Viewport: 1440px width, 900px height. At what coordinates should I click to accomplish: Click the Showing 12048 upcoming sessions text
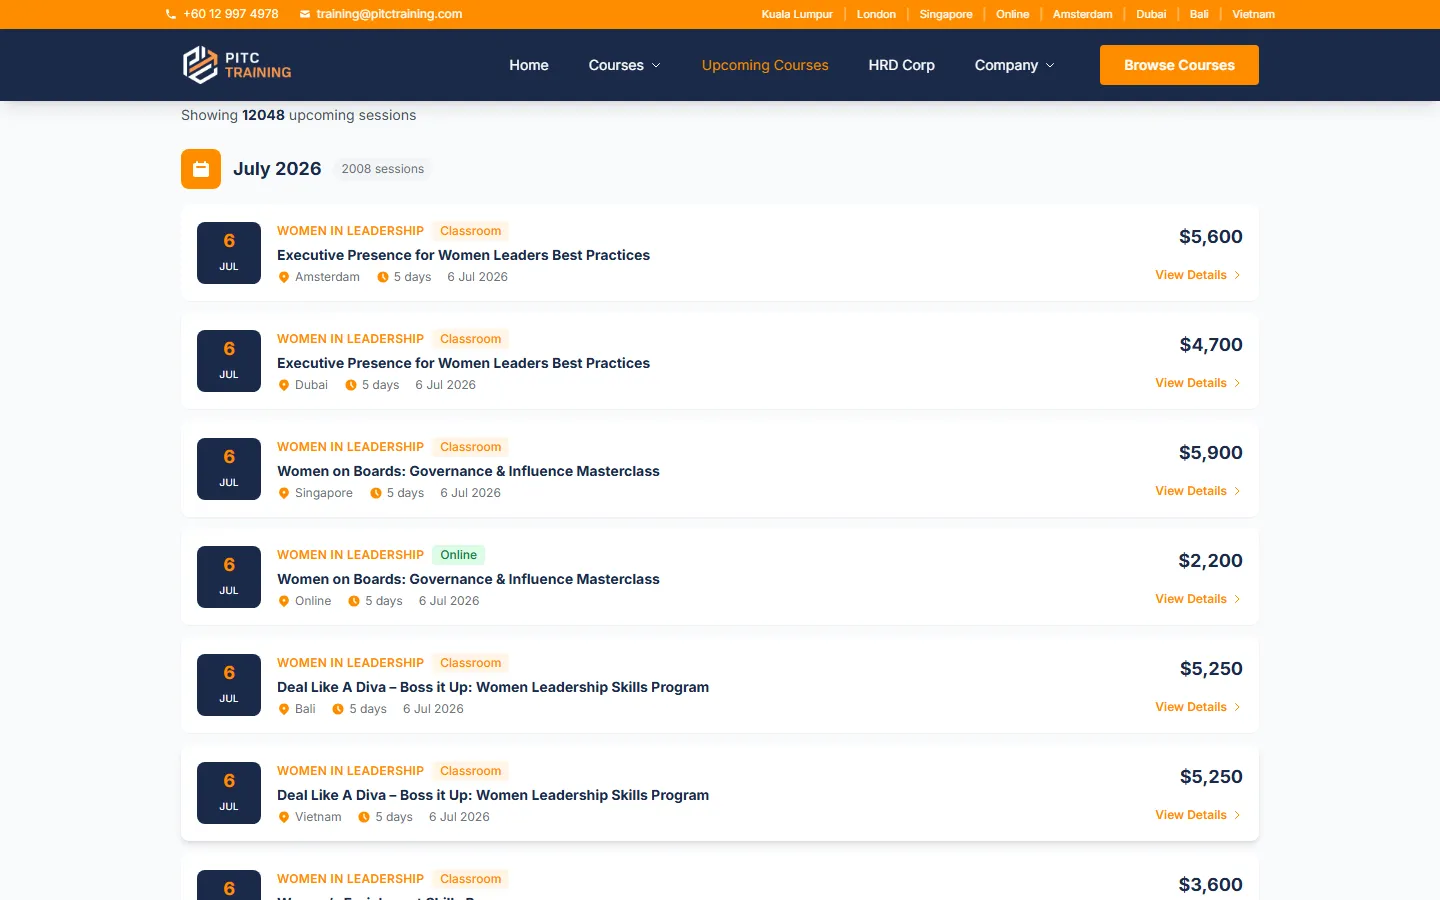pos(298,115)
